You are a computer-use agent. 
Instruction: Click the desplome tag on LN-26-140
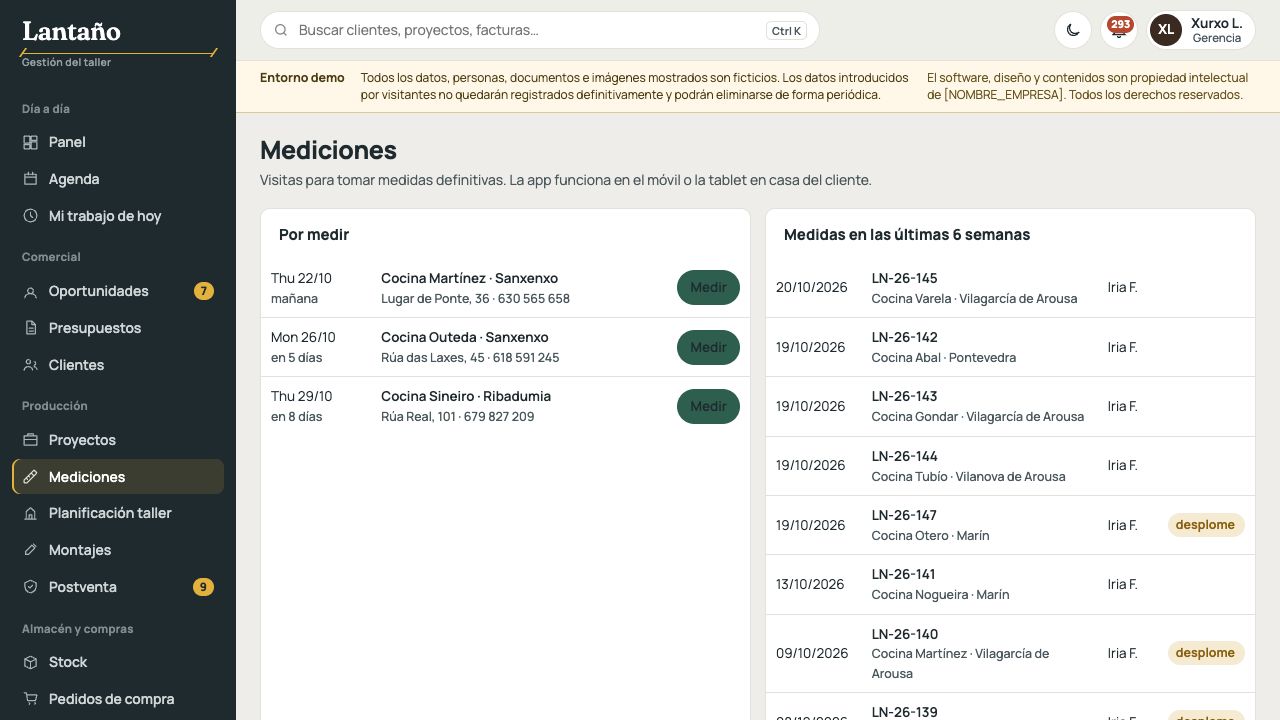(x=1206, y=653)
